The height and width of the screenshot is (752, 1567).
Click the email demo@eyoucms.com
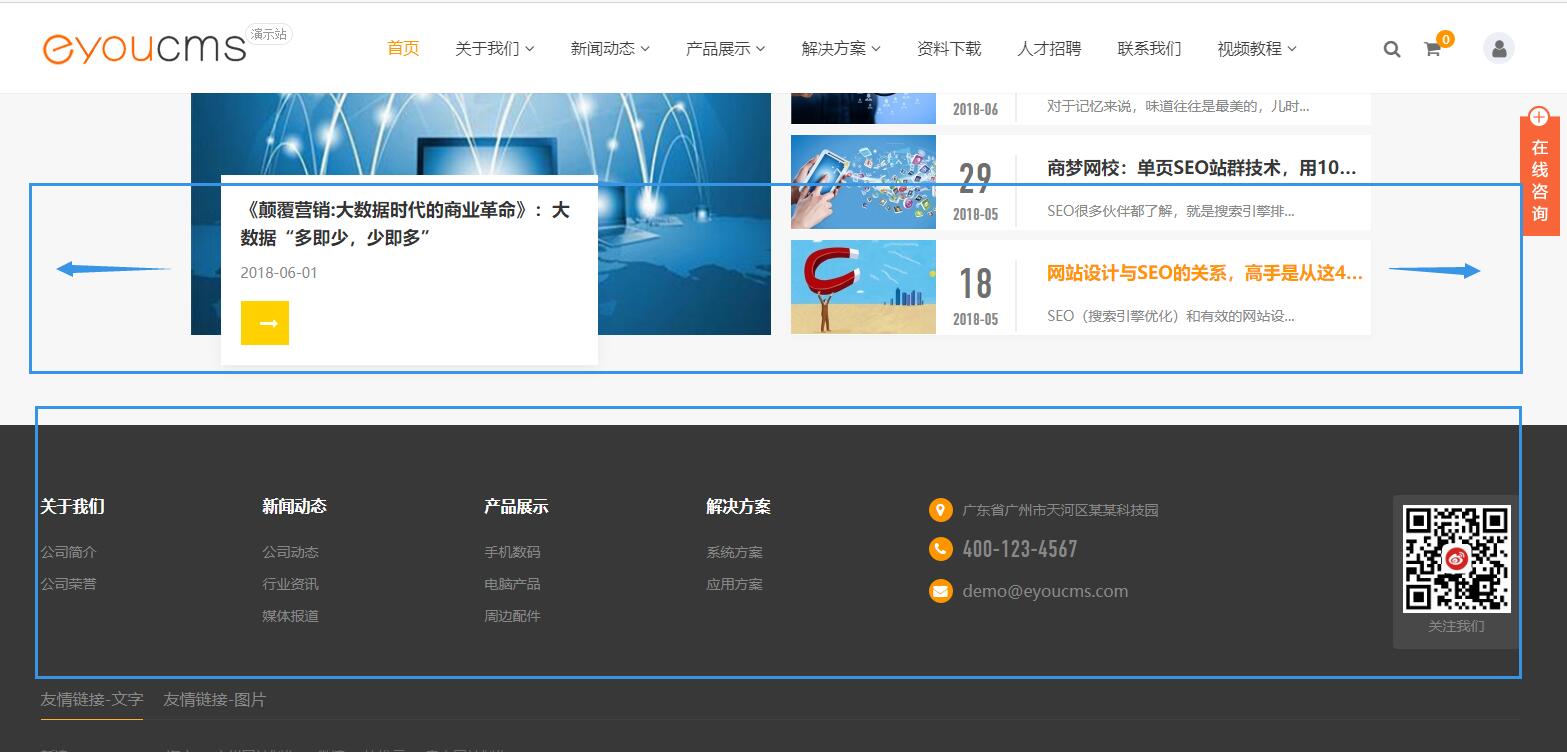(x=1045, y=591)
